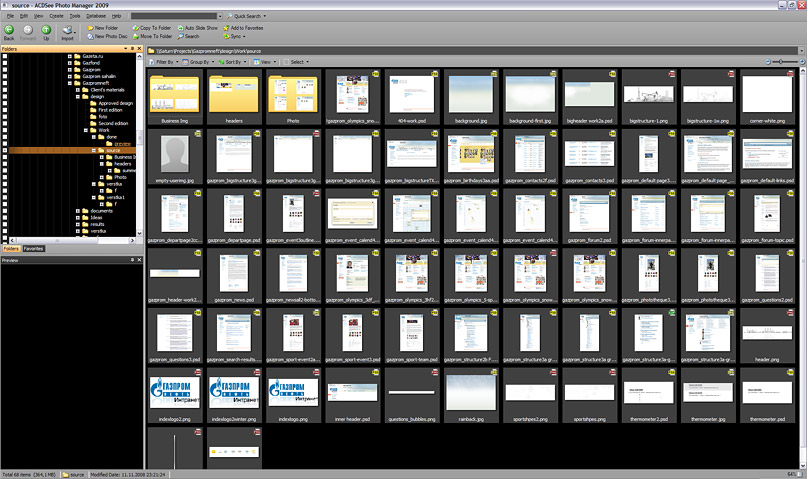Toggle the checkbox for the source folder row
Screen dimensions: 808x479
5,150
